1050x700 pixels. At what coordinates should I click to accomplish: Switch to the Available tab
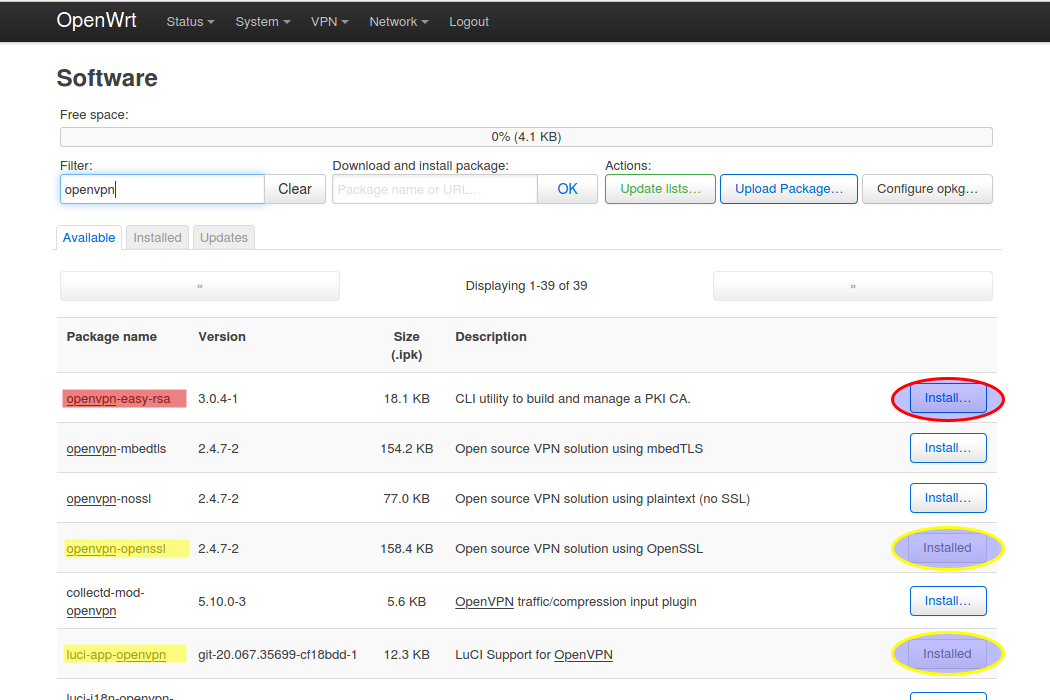[x=89, y=238]
